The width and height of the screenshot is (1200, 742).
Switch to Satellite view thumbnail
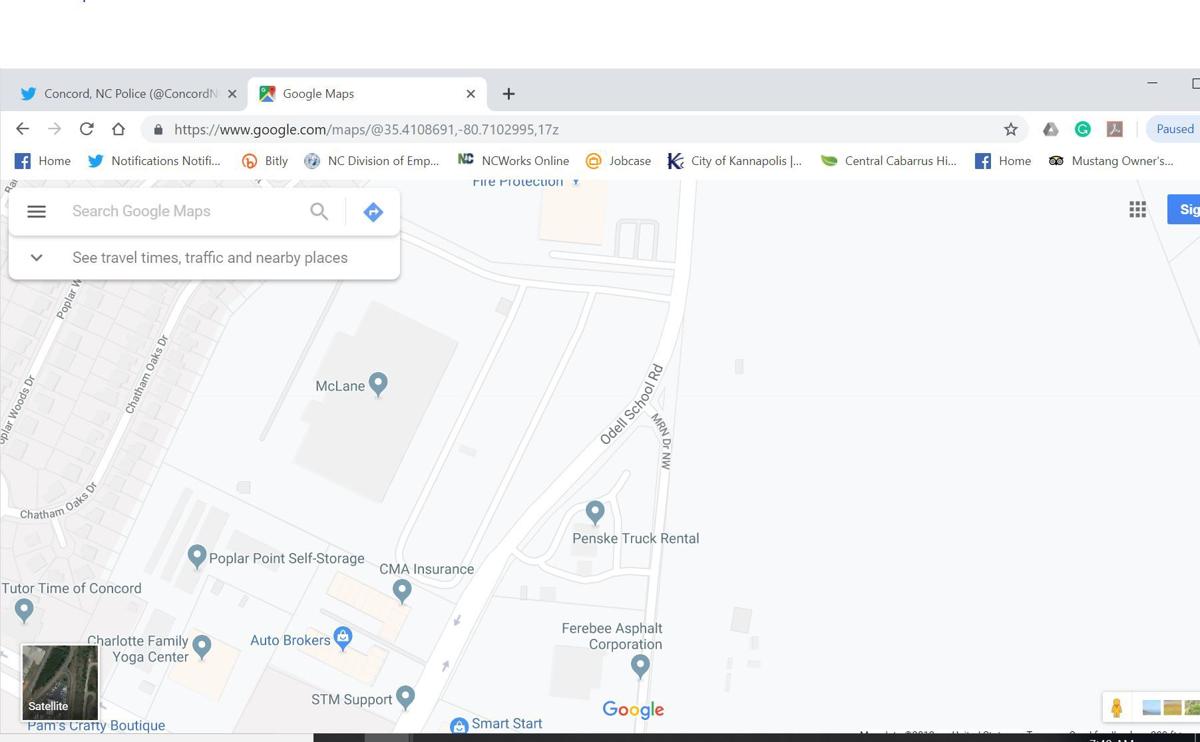(x=60, y=682)
